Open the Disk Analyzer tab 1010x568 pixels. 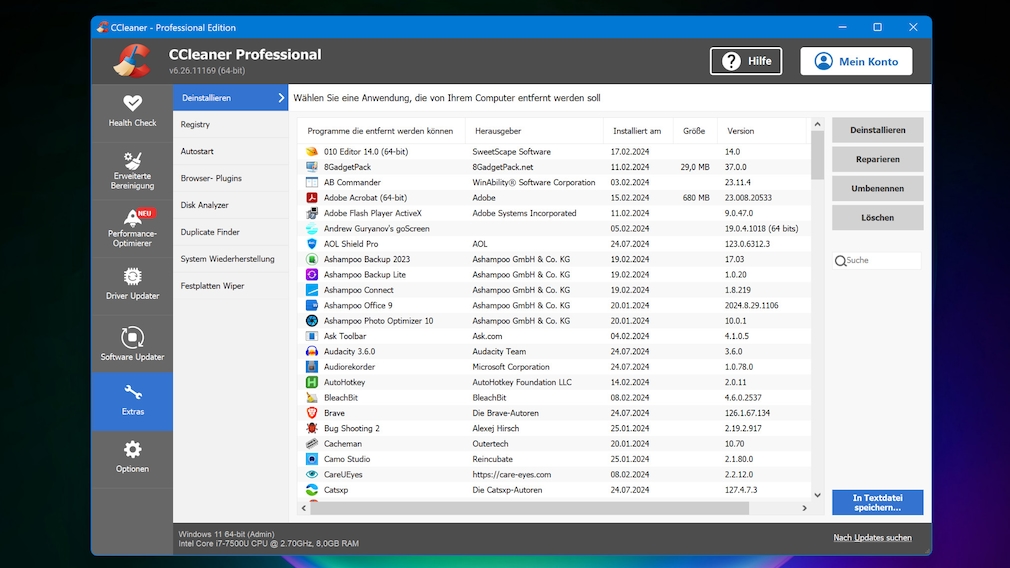click(x=205, y=205)
